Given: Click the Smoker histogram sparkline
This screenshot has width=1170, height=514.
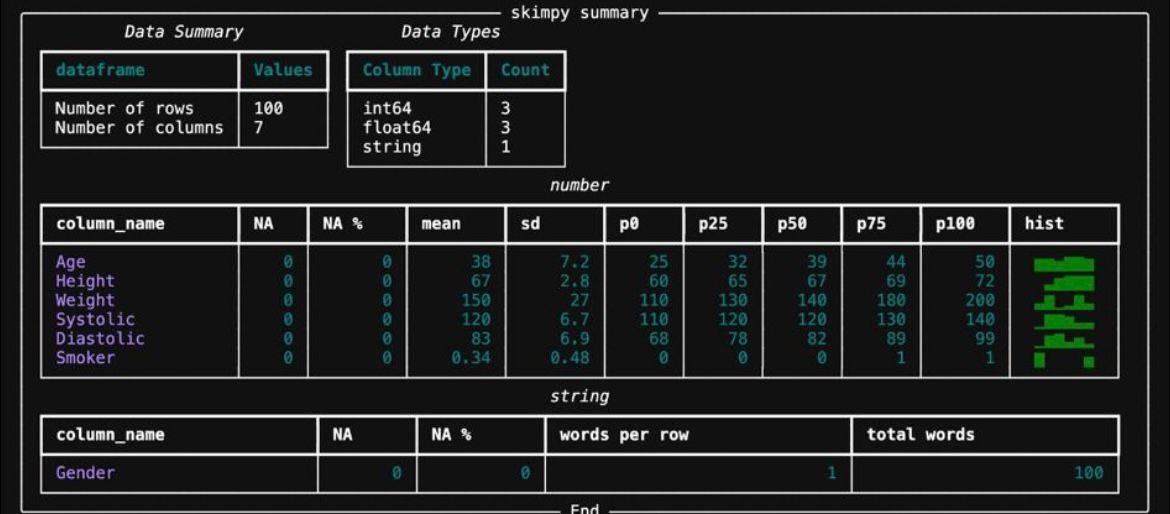Looking at the screenshot, I should point(1064,360).
